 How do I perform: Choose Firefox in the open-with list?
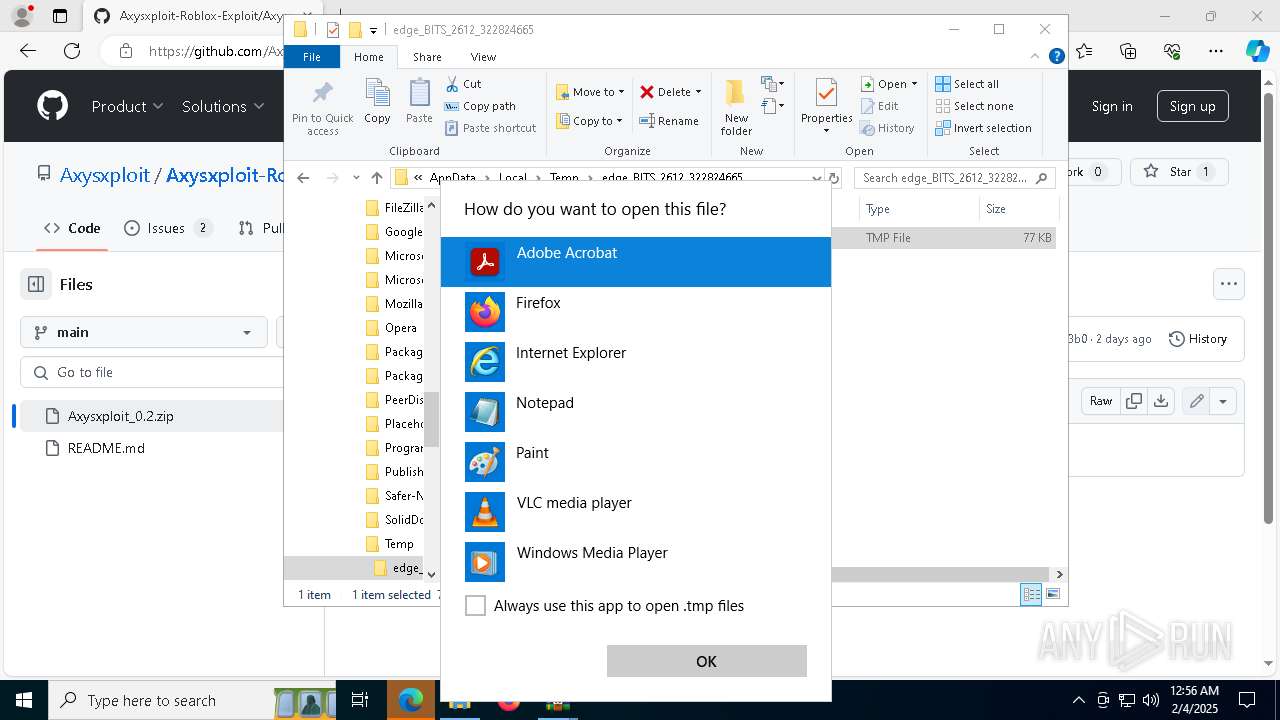coord(636,312)
